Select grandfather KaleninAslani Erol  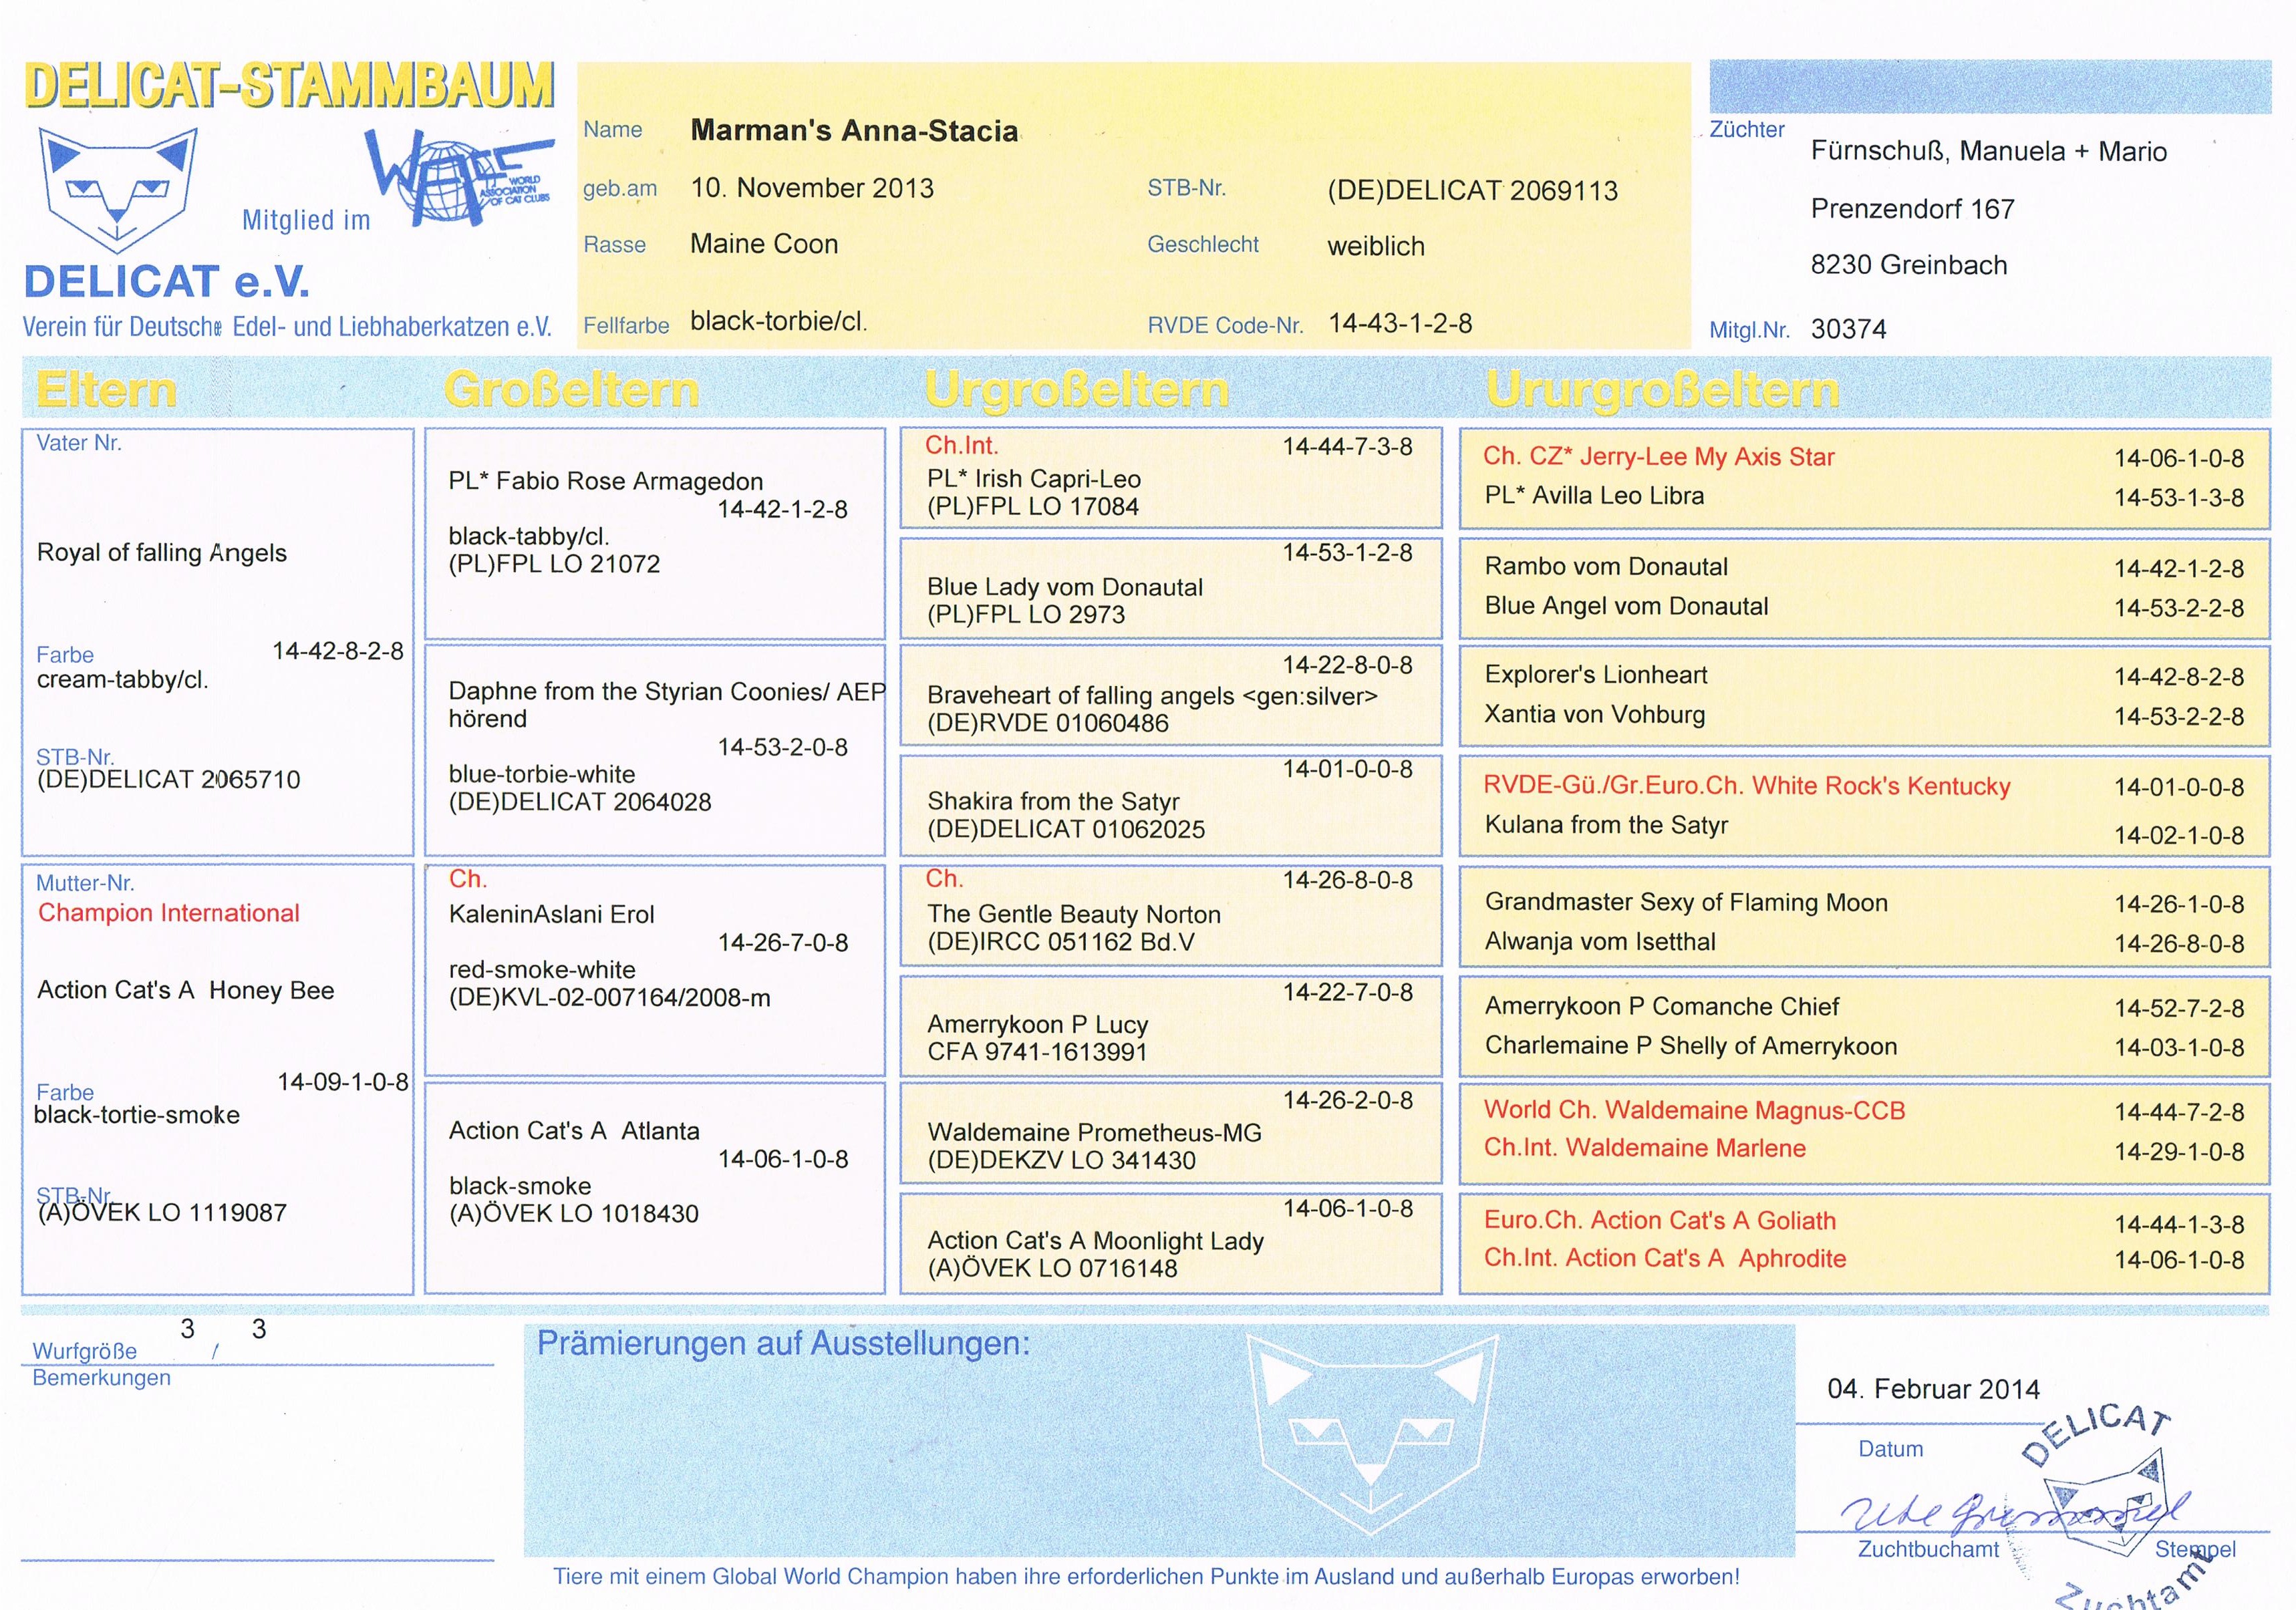[551, 914]
